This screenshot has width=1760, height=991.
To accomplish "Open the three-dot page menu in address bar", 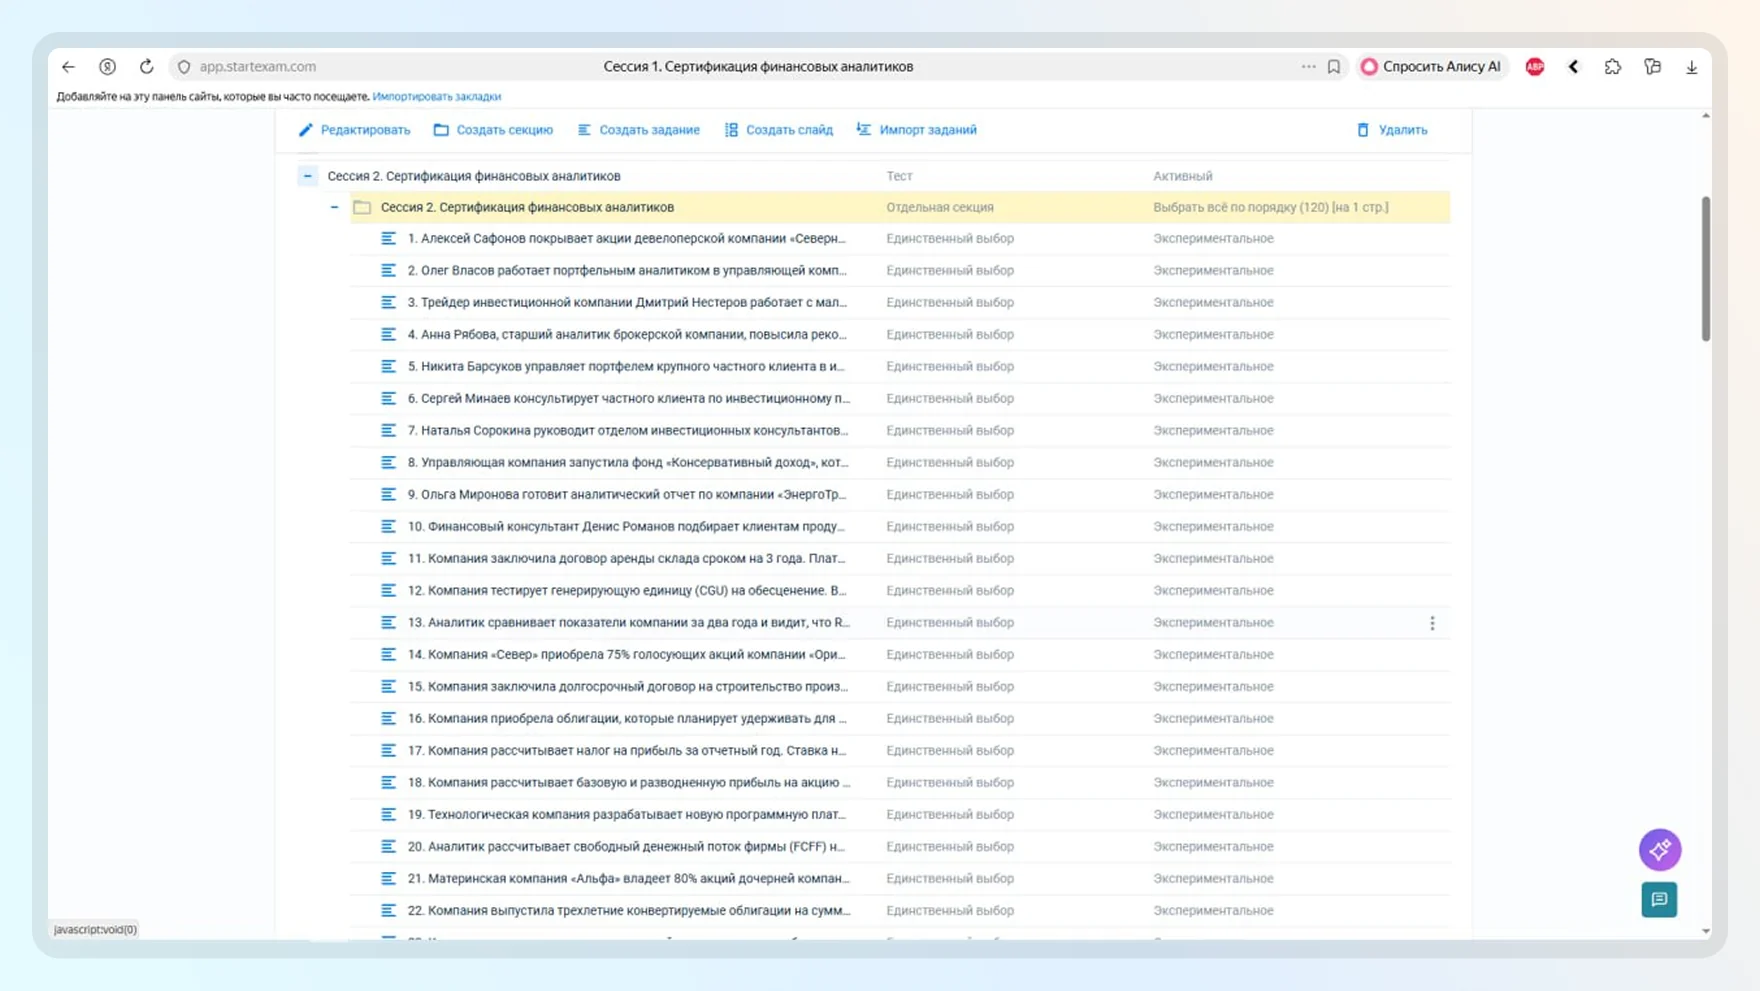I will click(x=1308, y=67).
